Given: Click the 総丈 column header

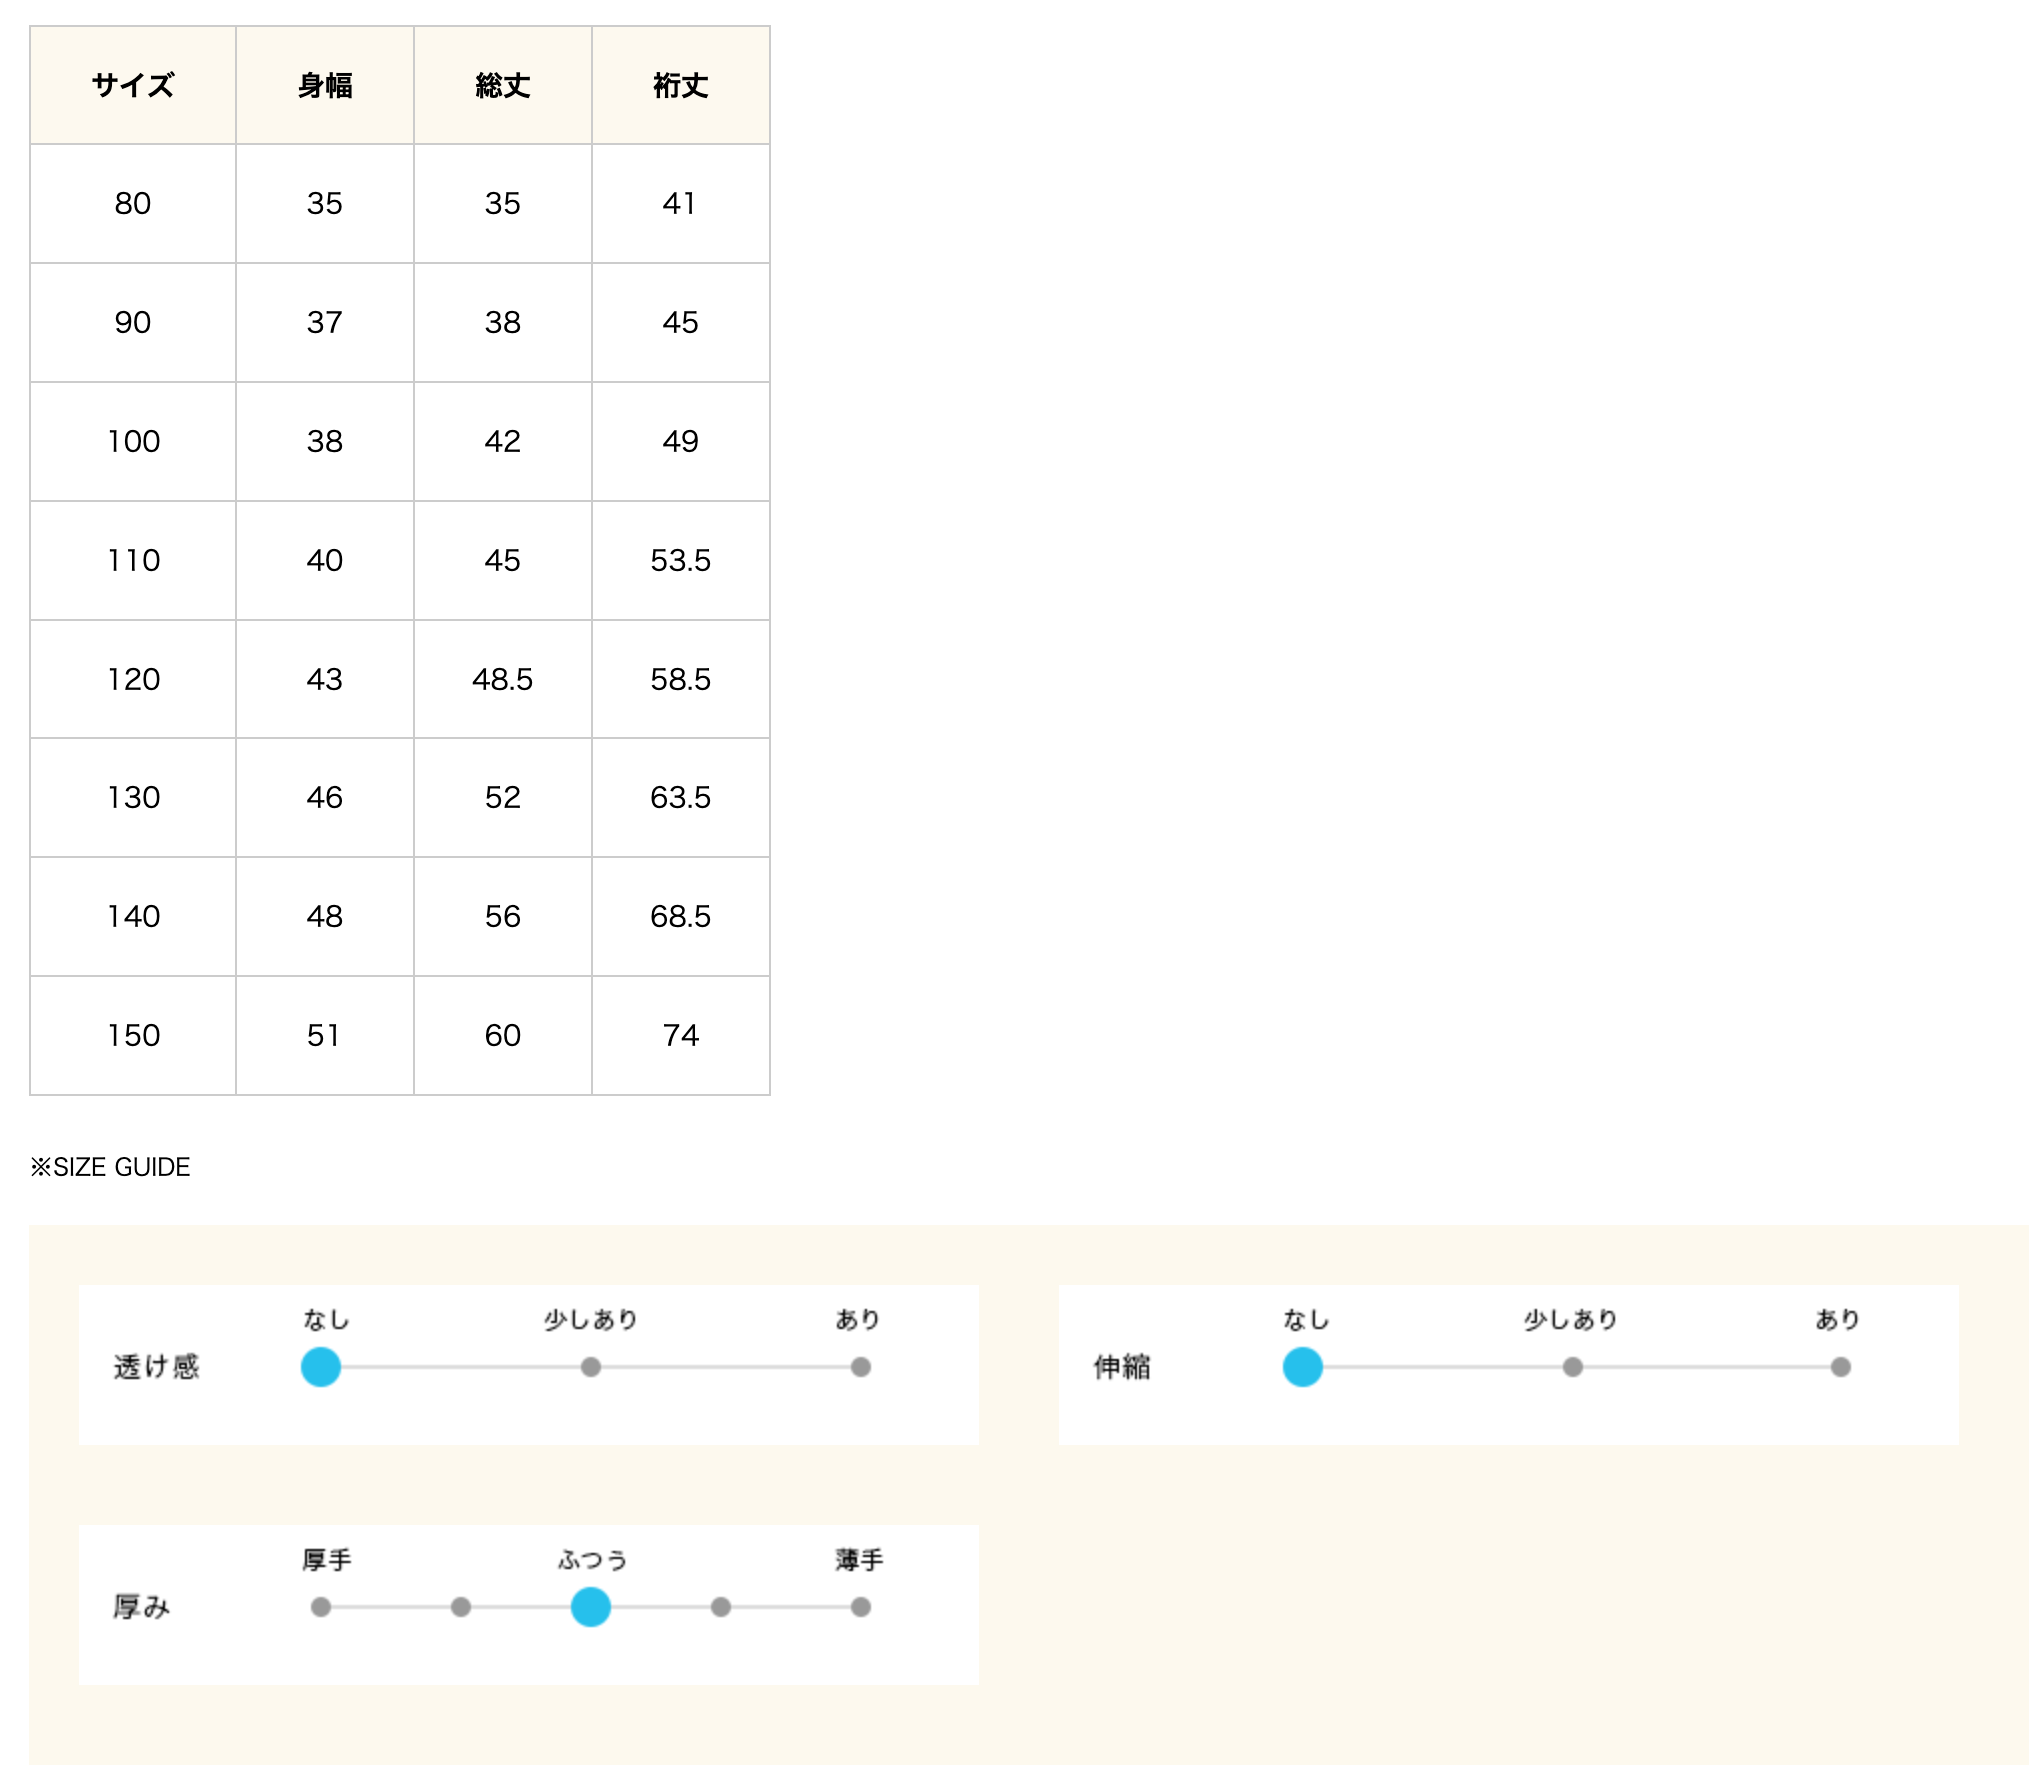Looking at the screenshot, I should [x=503, y=86].
